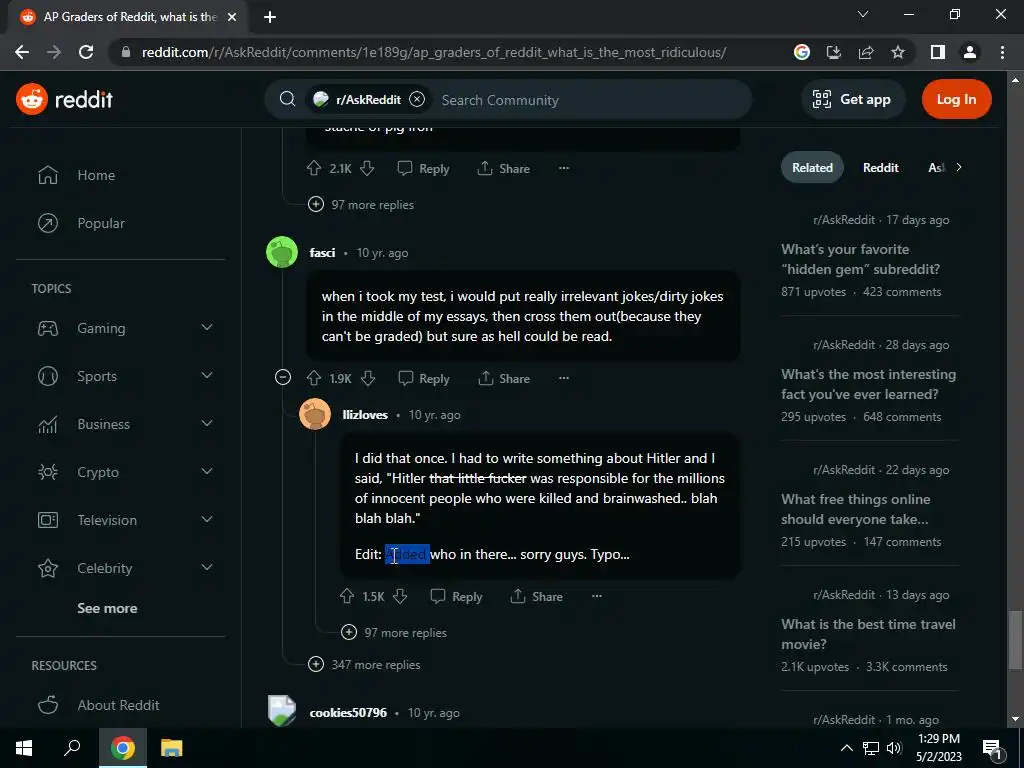This screenshot has height=768, width=1024.
Task: Expand the Crypto topic chevron
Action: 207,472
